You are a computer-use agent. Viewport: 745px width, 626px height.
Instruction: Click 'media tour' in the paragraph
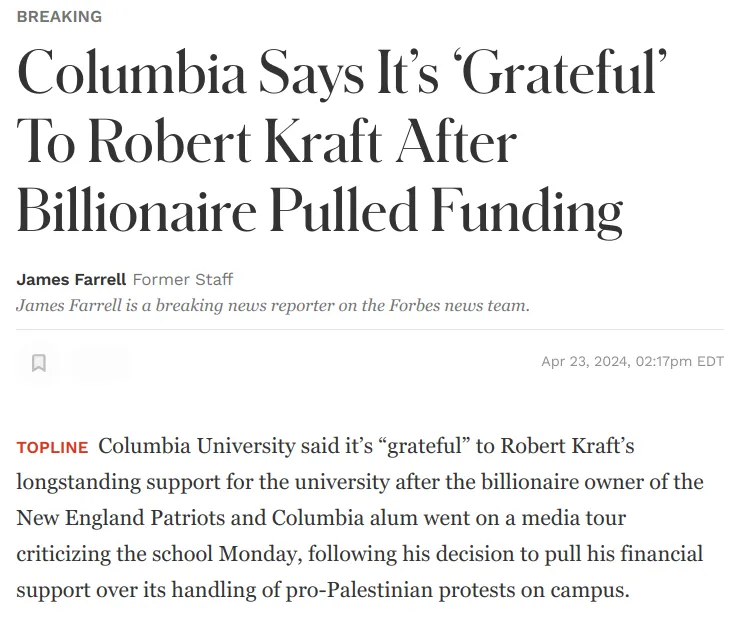[x=573, y=518]
